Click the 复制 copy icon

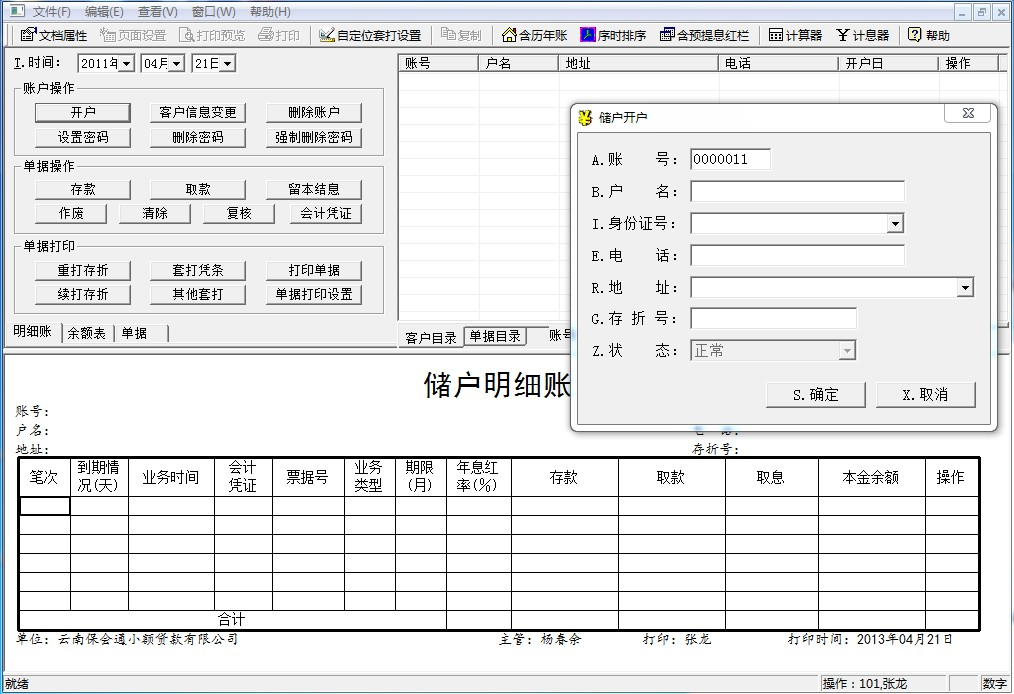pyautogui.click(x=462, y=35)
